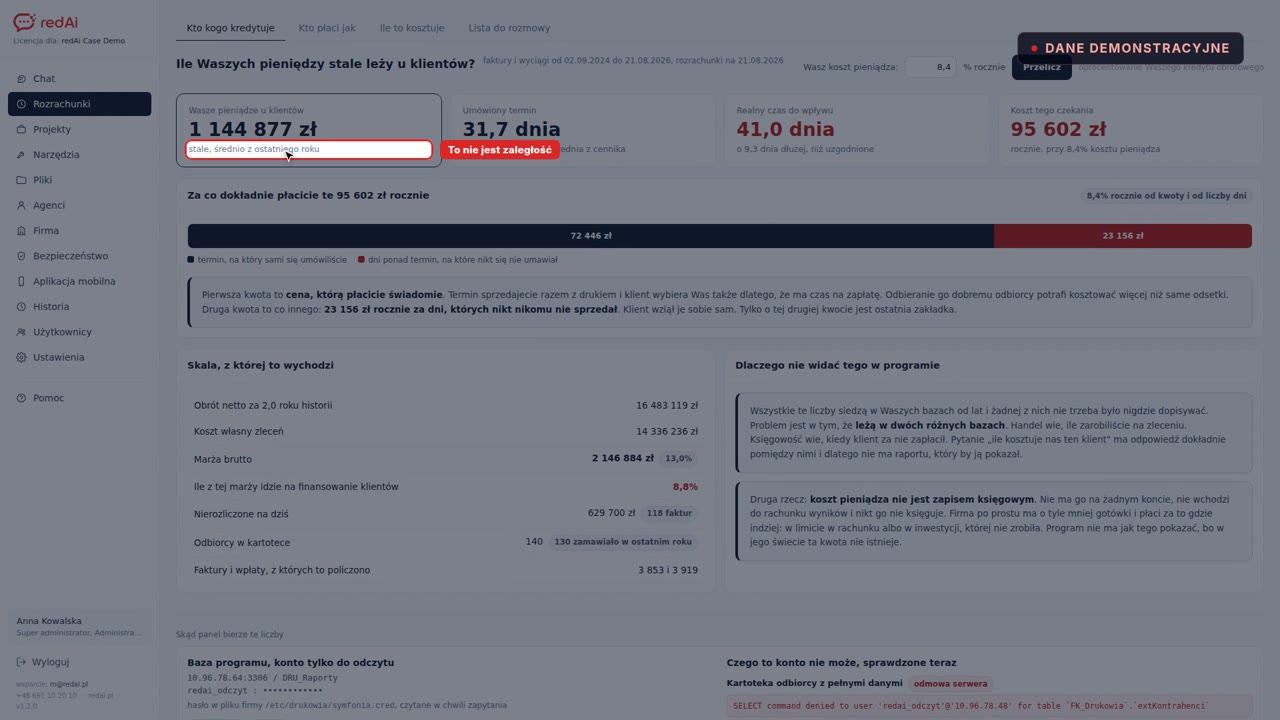Click the Marża brutto value '2 146 884 zł'
1280x720 pixels.
click(623, 459)
